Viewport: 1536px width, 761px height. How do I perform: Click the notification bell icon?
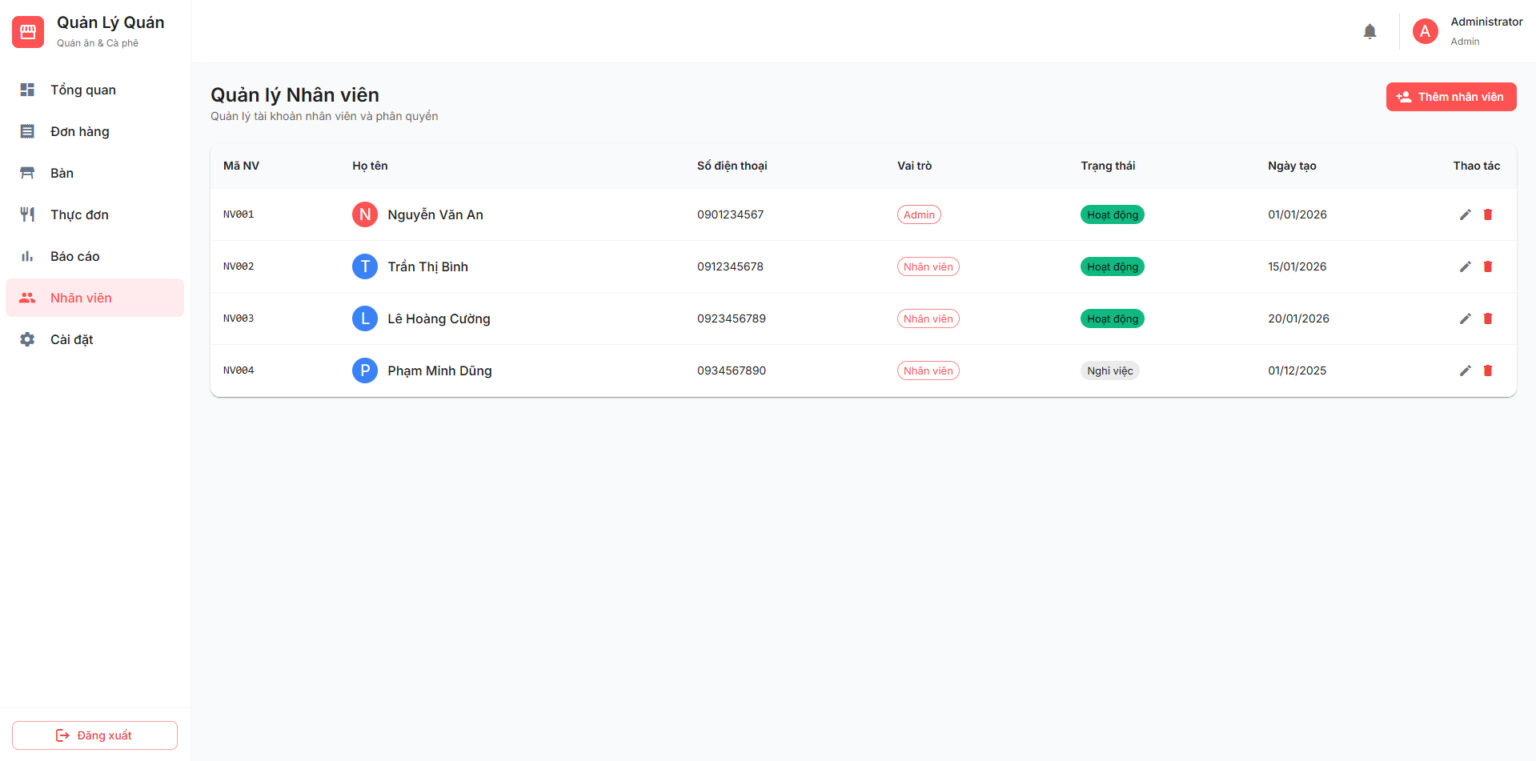click(x=1370, y=31)
